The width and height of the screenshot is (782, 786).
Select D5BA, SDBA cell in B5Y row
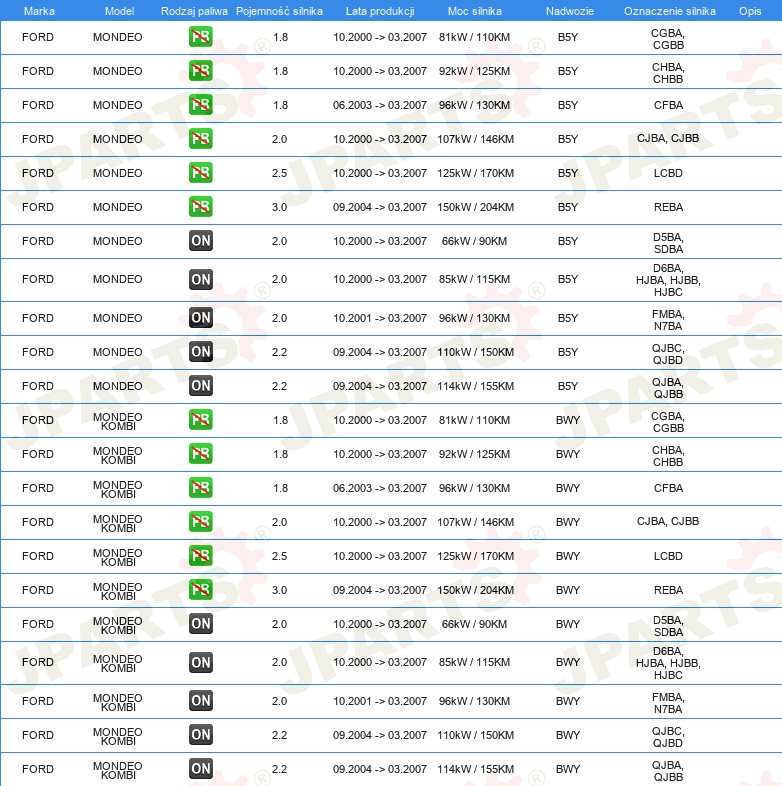click(x=668, y=243)
